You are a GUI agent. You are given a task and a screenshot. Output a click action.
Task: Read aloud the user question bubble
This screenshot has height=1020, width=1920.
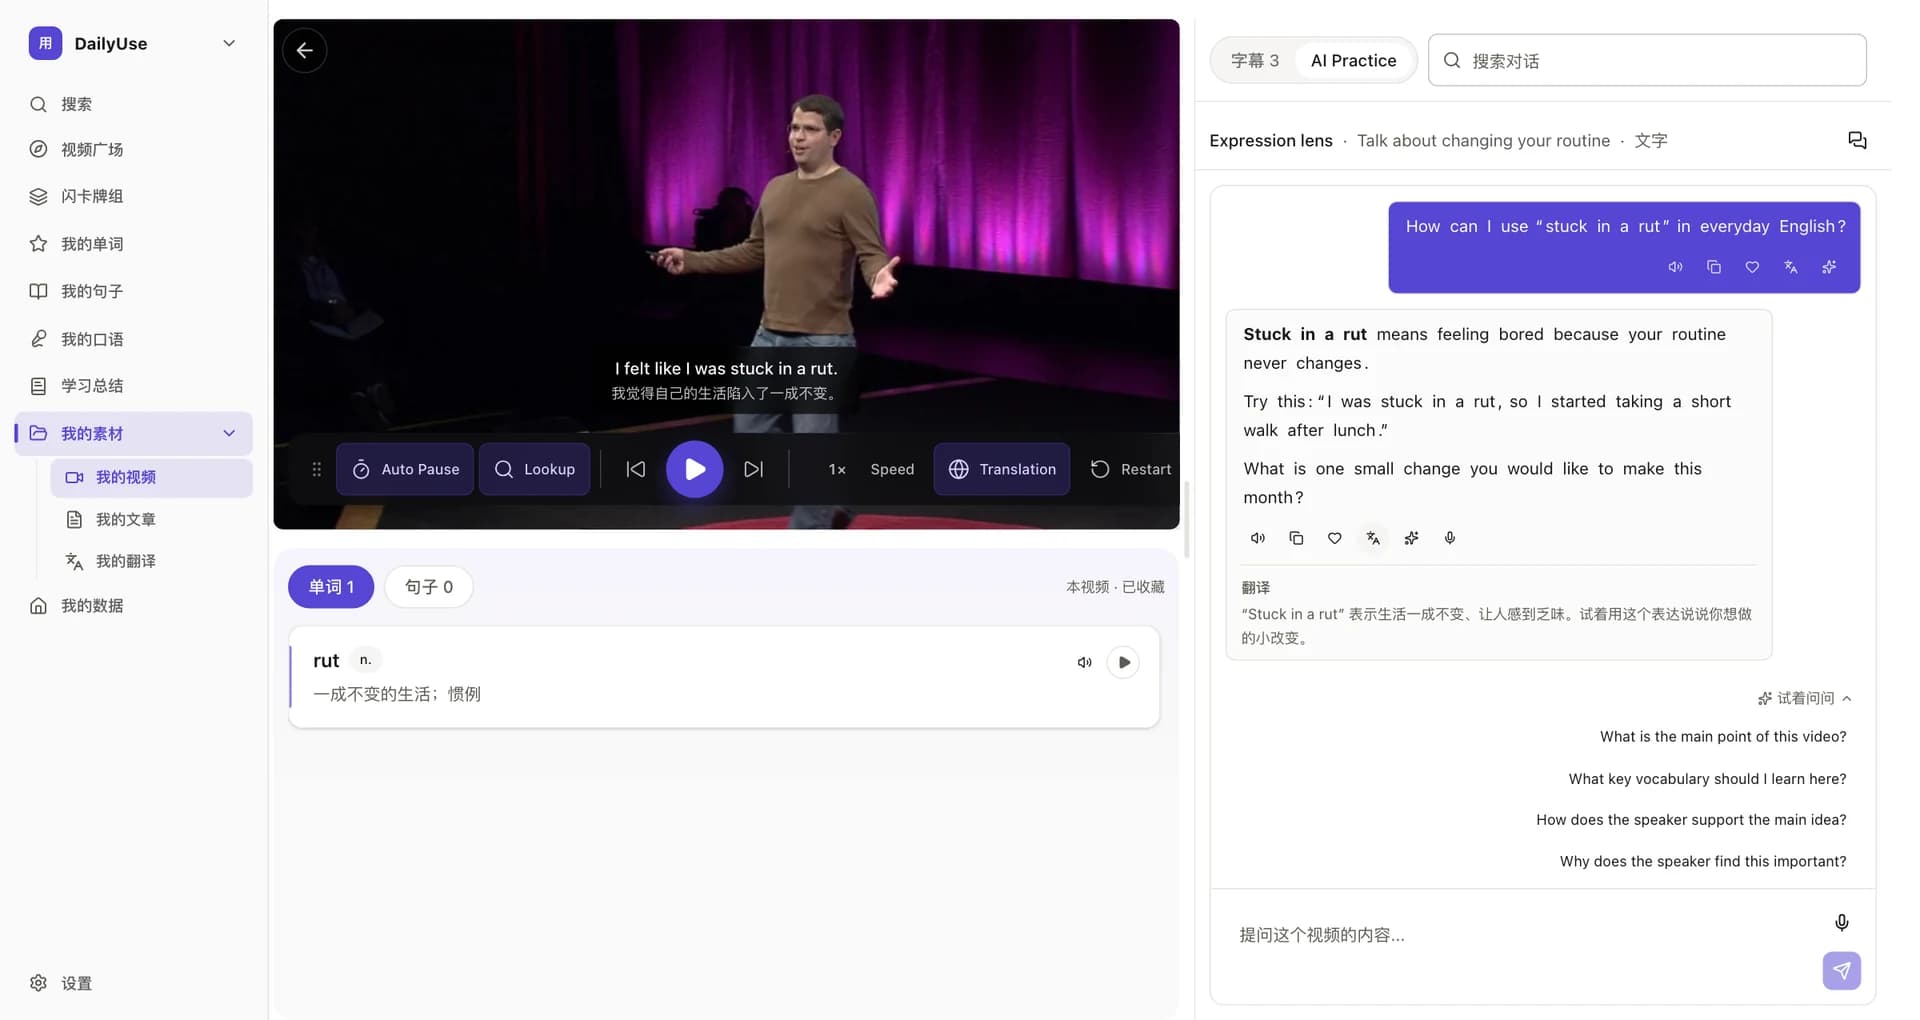tap(1676, 267)
